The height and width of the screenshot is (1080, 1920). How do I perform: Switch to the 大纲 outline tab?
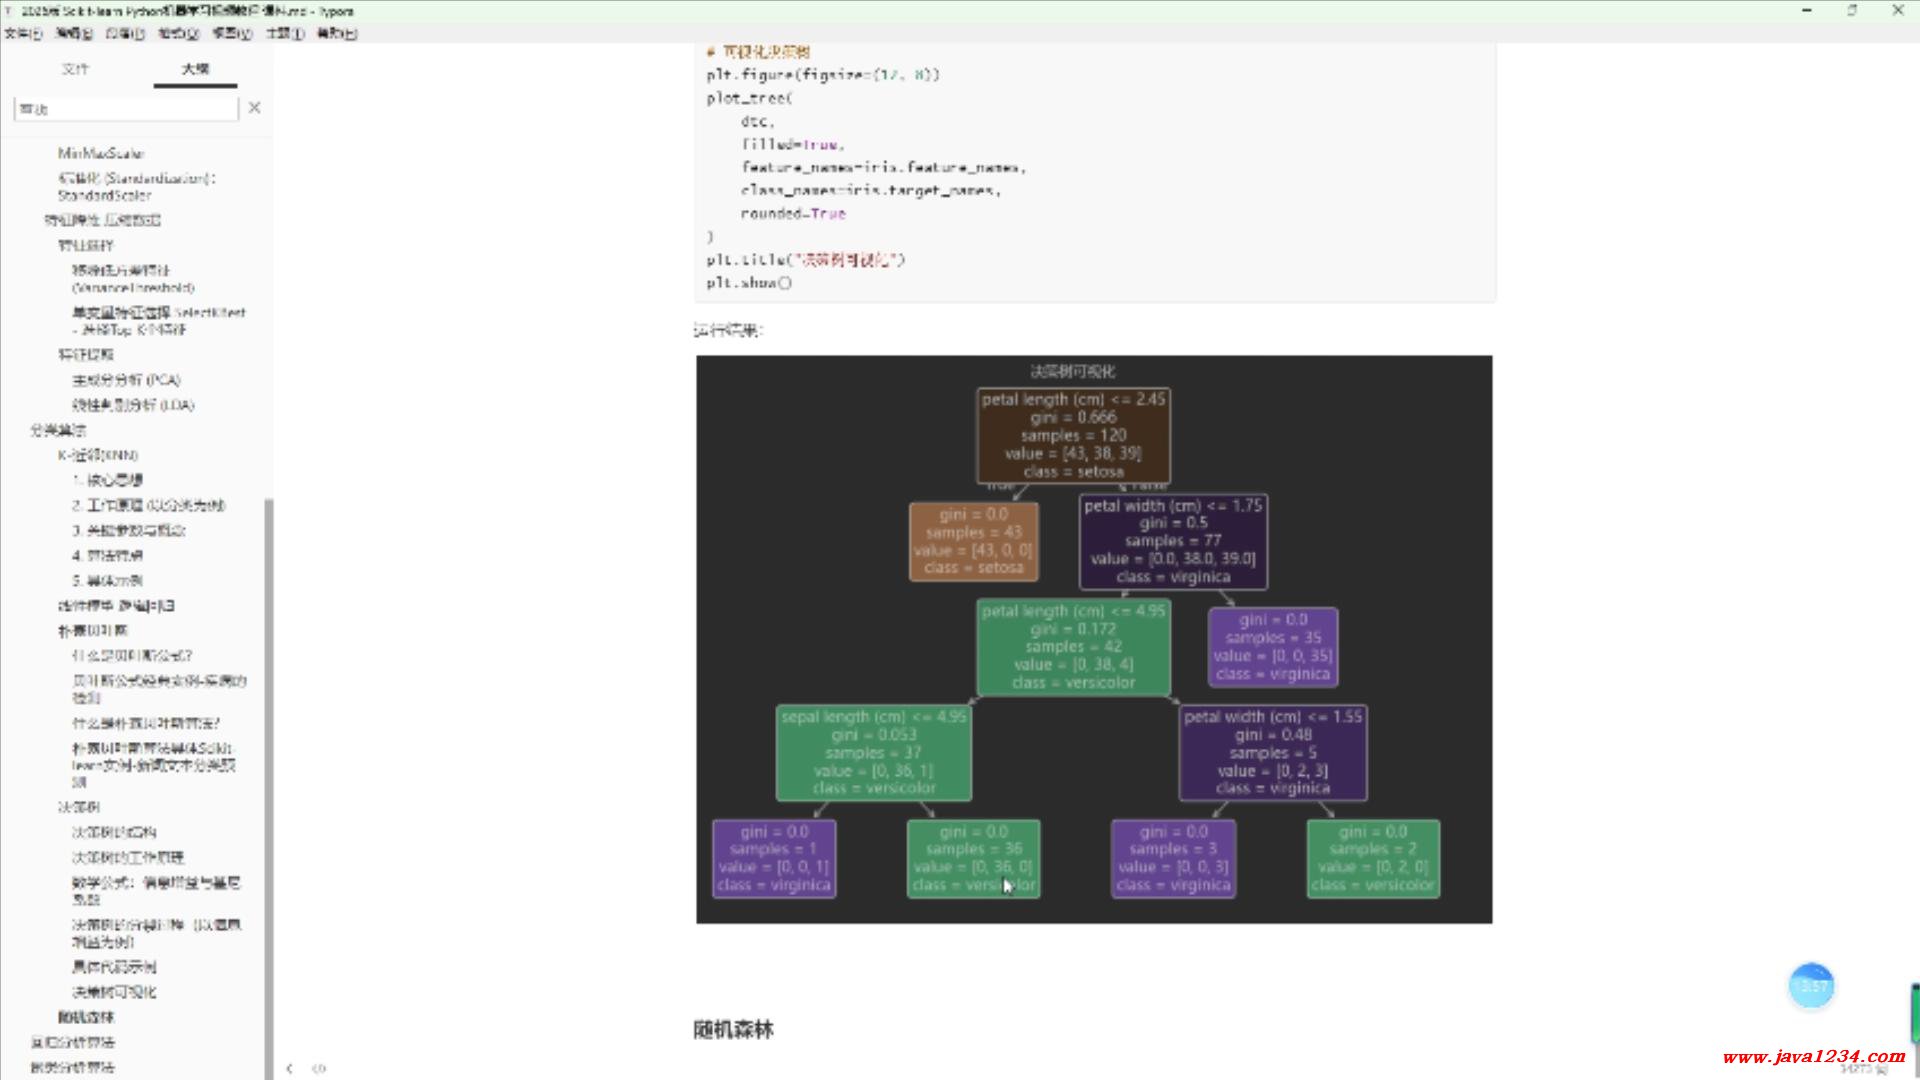[195, 69]
